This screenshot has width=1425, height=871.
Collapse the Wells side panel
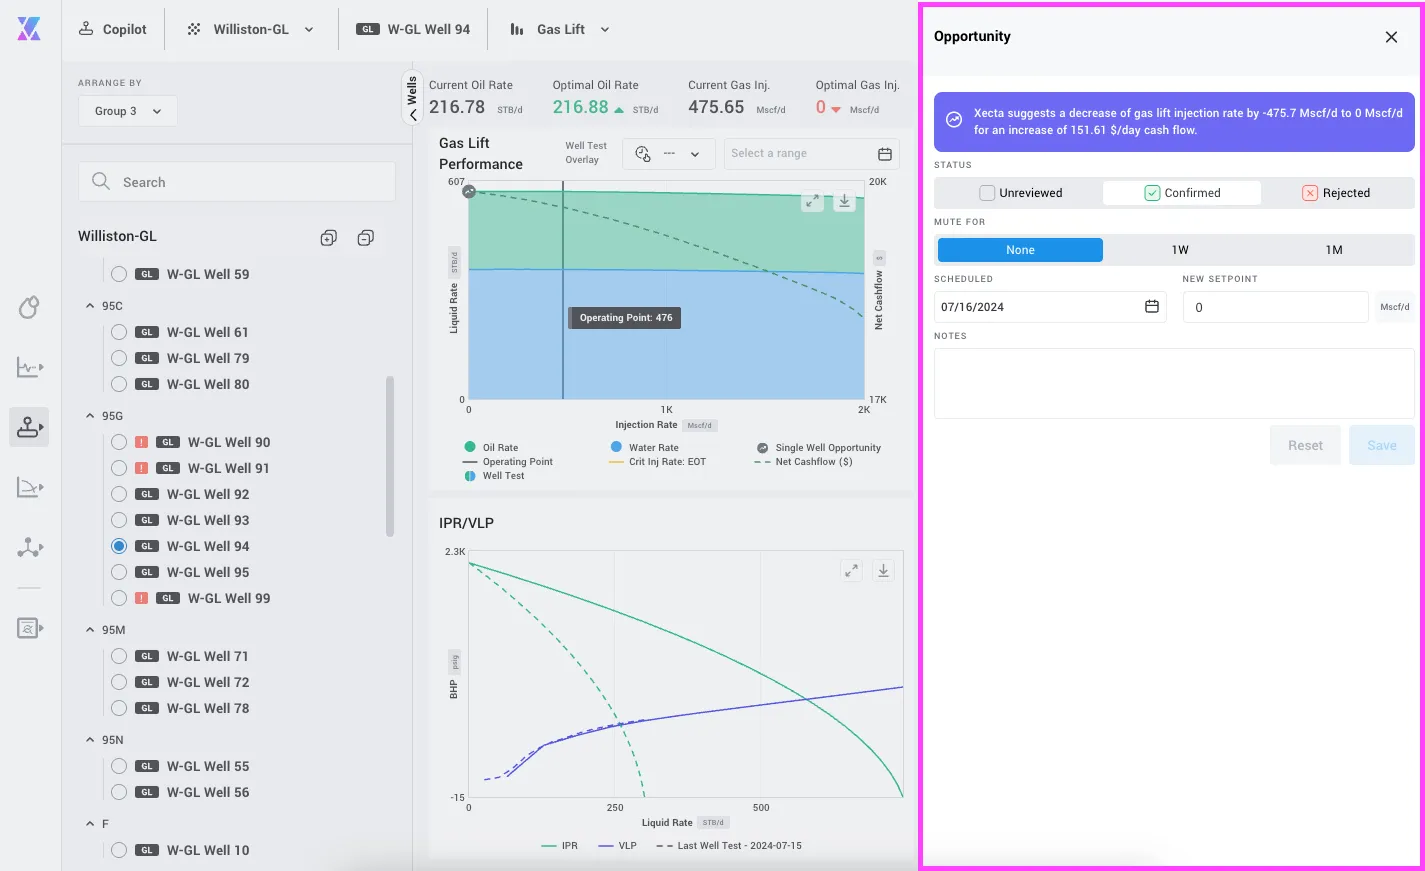(412, 98)
